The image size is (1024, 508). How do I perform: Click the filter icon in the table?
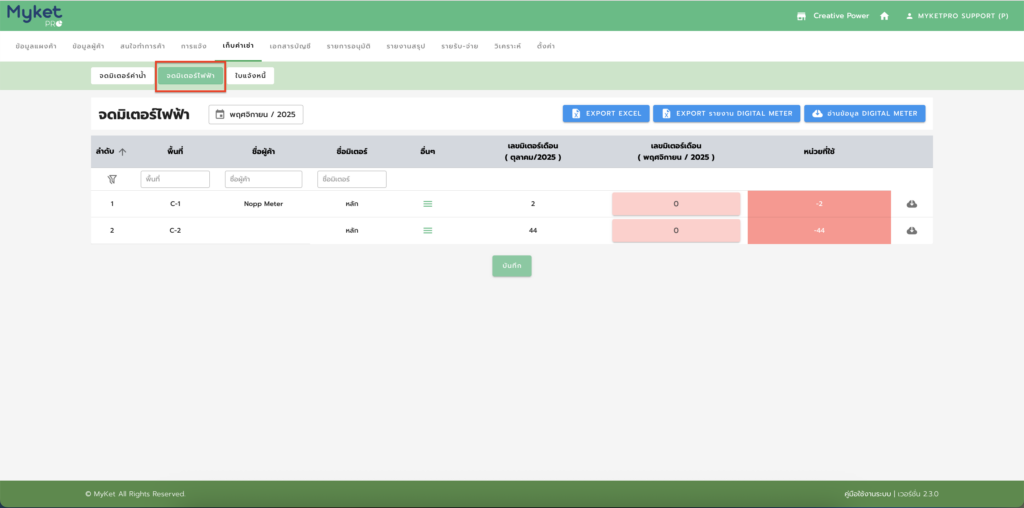point(112,179)
